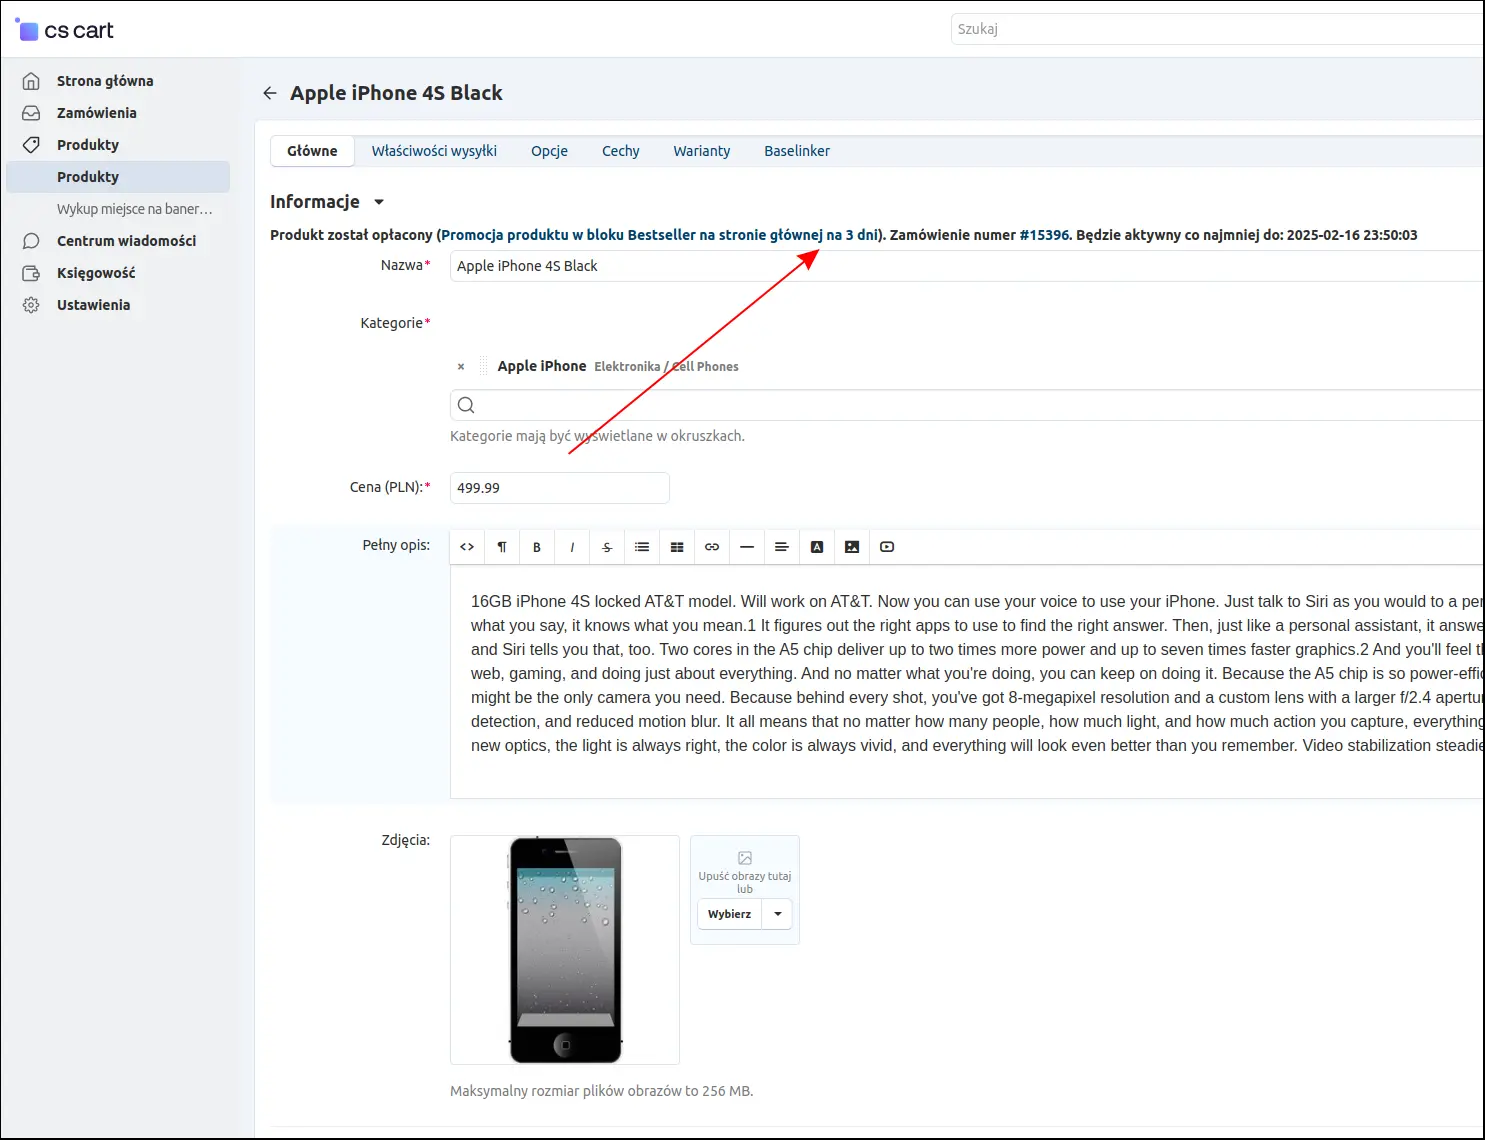Click the Szukaj search field

tap(1217, 29)
